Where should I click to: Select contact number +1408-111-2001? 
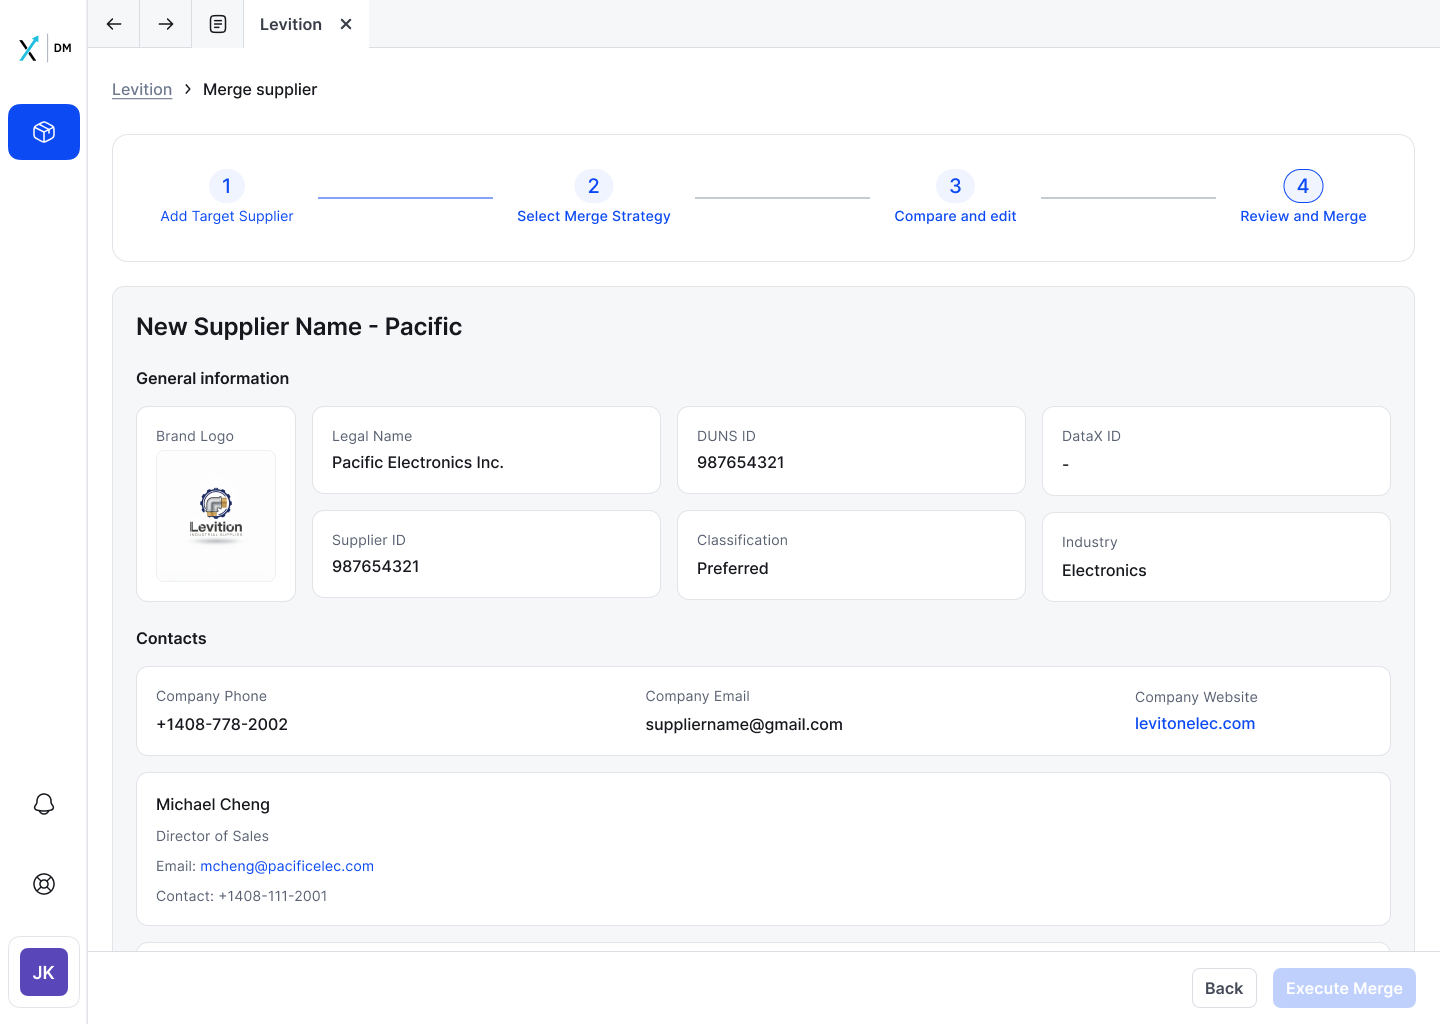(273, 896)
